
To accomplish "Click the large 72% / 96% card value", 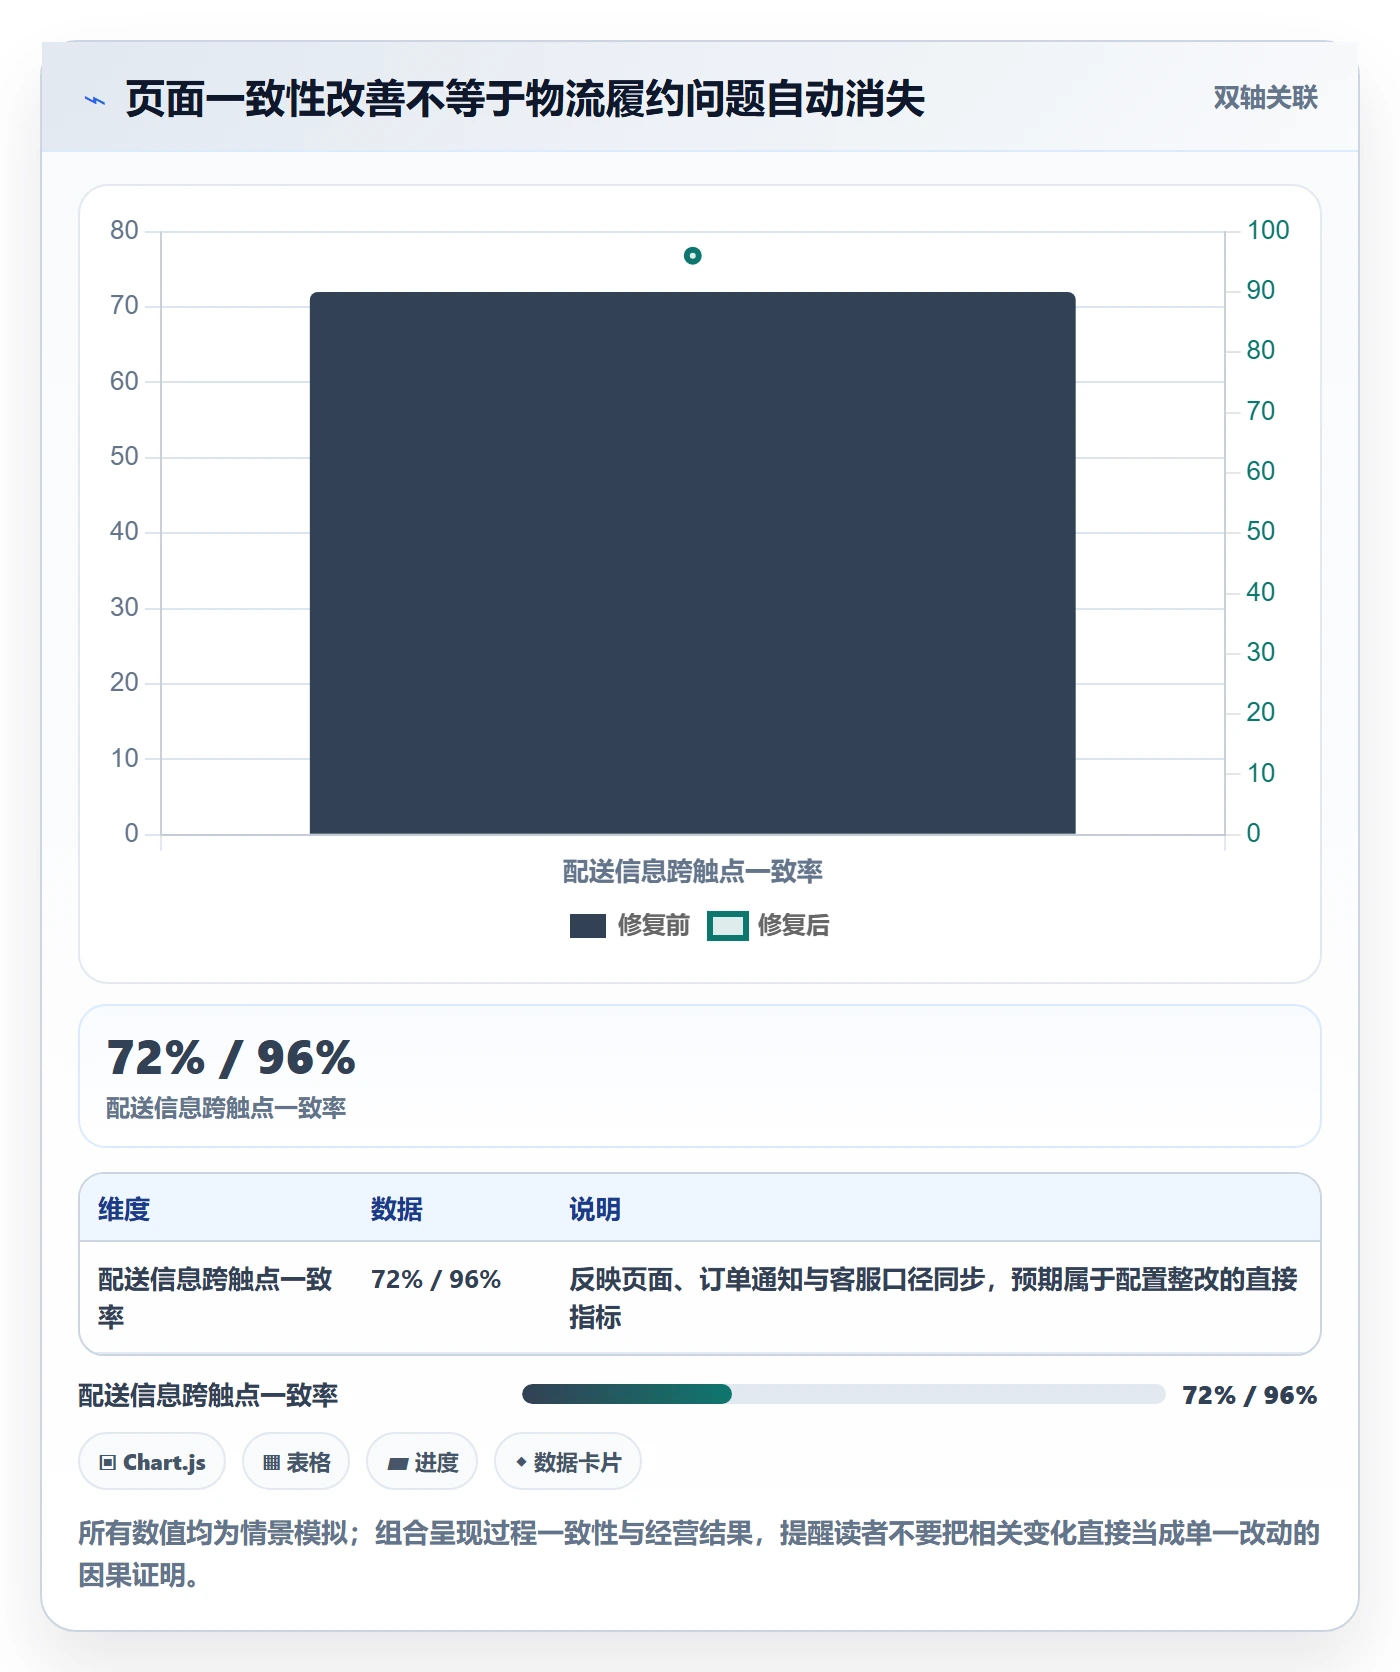I will coord(231,1058).
